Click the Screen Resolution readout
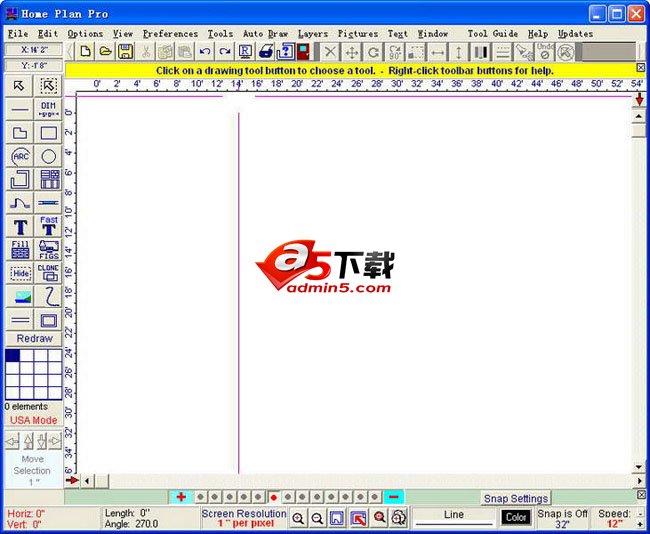The image size is (650, 534). (x=244, y=518)
